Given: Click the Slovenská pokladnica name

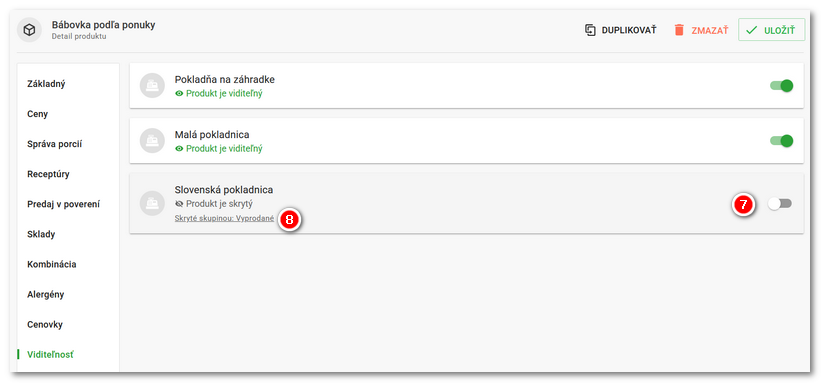Looking at the screenshot, I should click(x=224, y=190).
